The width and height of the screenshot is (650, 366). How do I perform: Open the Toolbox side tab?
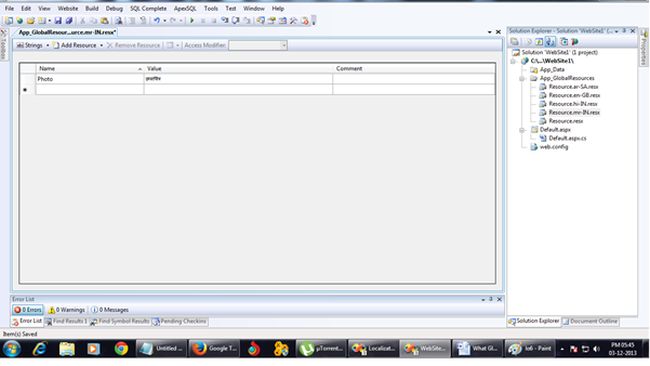(4, 45)
